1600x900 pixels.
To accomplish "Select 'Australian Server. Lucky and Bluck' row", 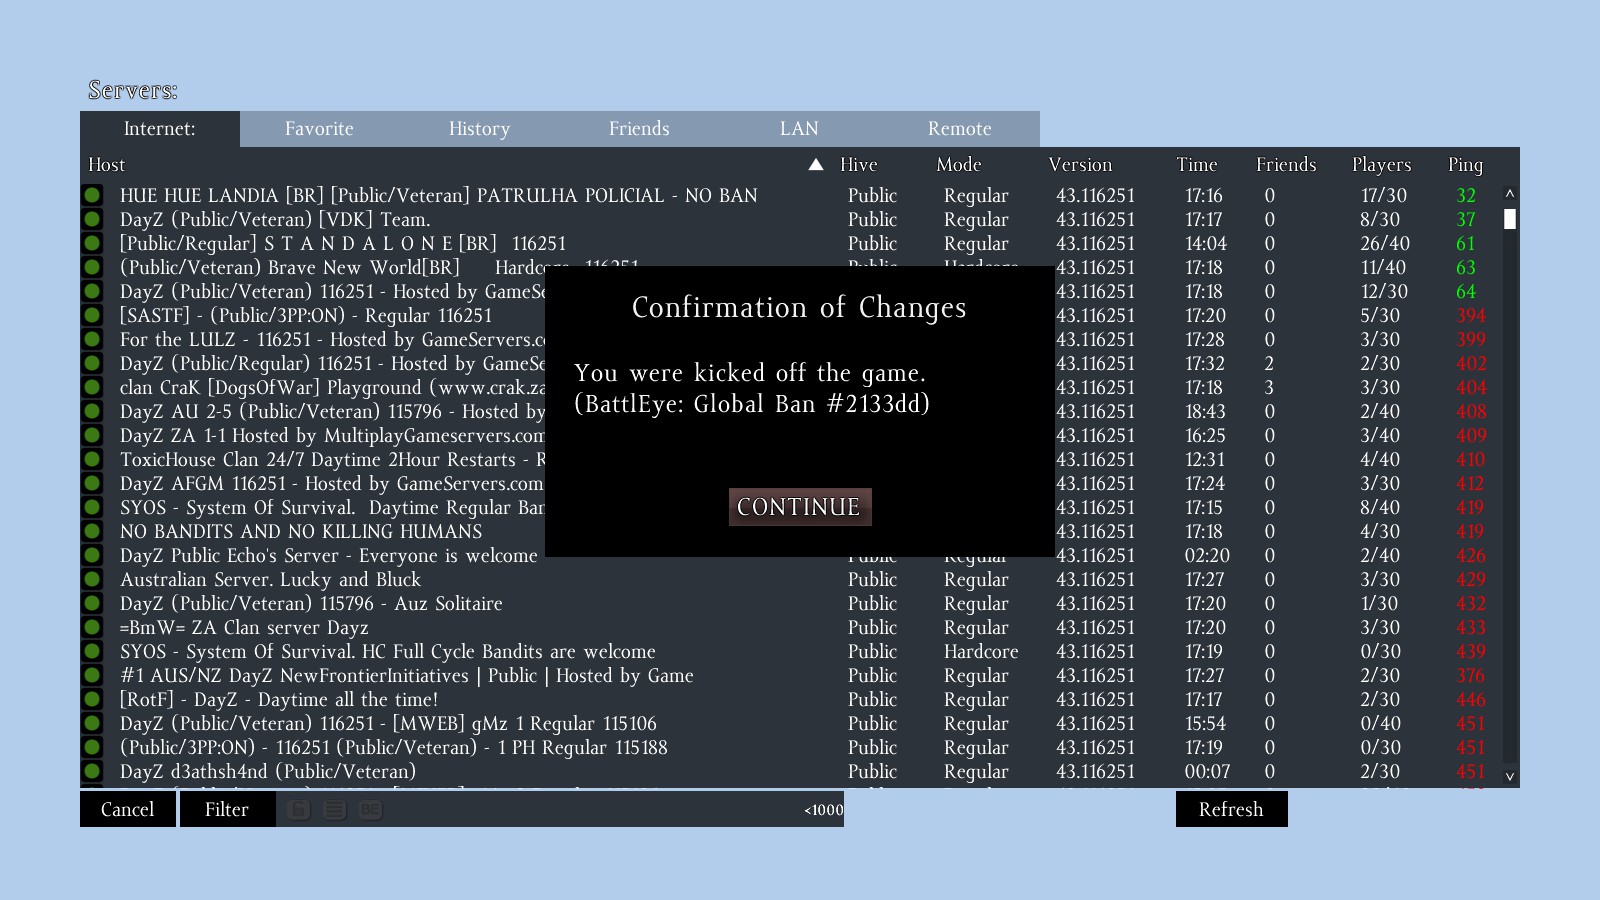I will tap(270, 579).
